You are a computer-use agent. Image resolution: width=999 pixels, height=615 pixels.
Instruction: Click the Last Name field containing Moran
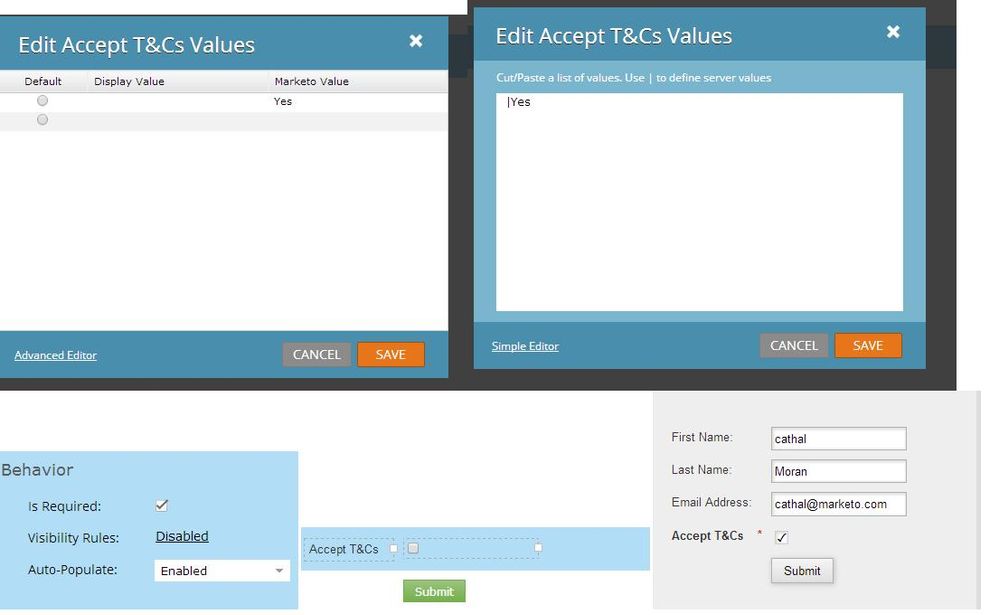(x=838, y=471)
